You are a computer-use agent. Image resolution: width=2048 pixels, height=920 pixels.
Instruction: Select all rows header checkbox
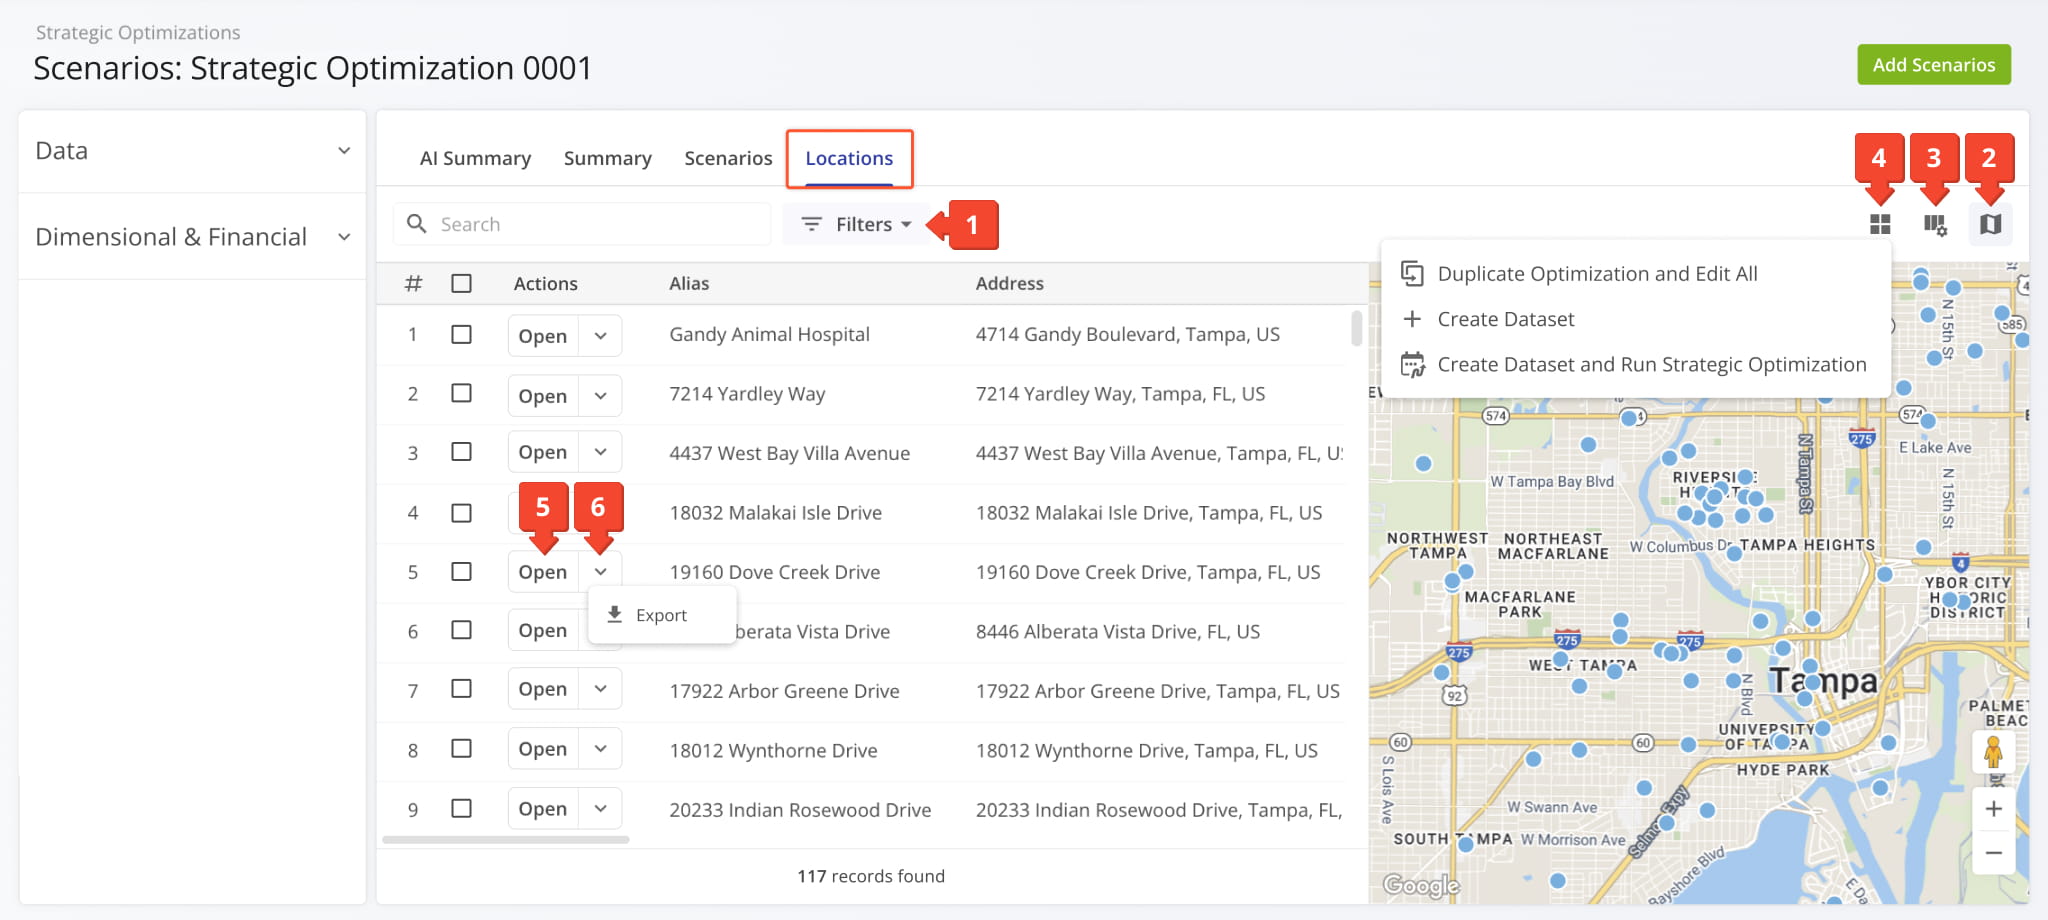coord(461,283)
